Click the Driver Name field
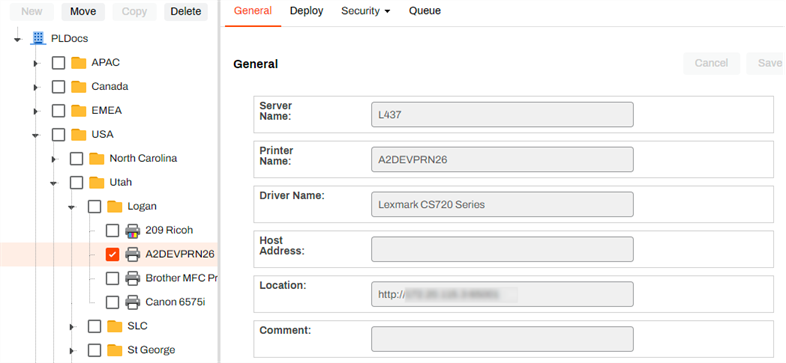This screenshot has width=786, height=363. click(502, 204)
